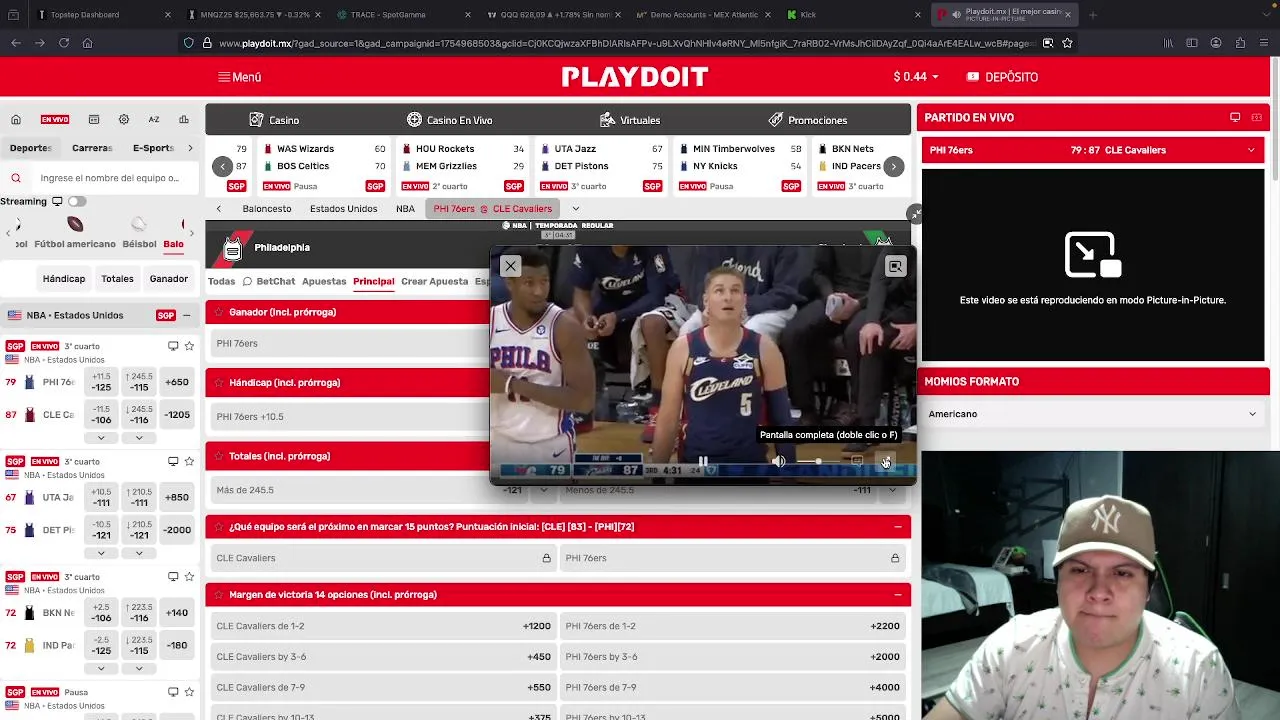Open the settings gear in sports sidebar
Viewport: 1280px width, 720px height.
(124, 119)
